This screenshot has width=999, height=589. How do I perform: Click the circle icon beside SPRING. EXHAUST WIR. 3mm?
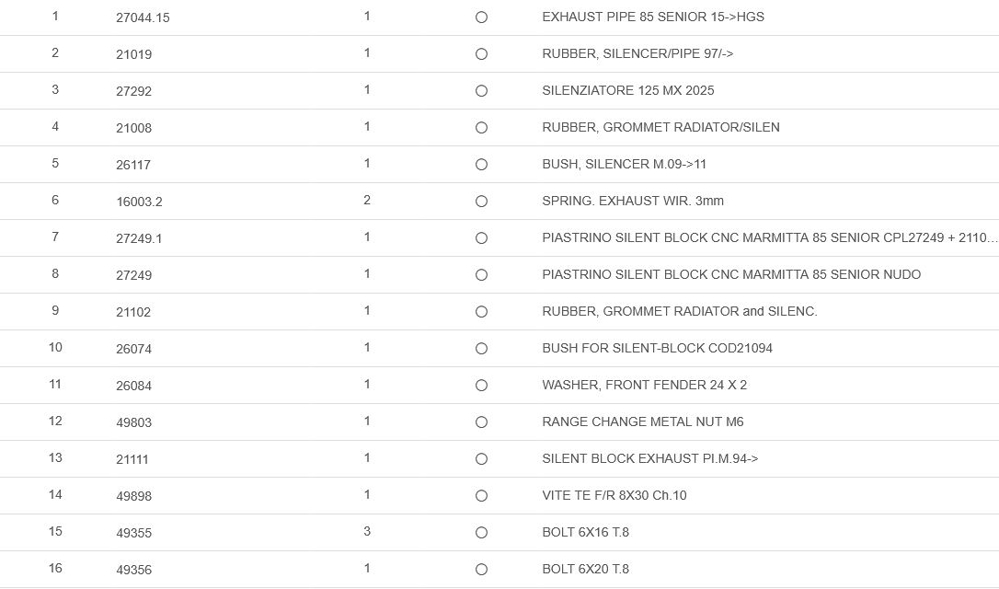pos(481,201)
